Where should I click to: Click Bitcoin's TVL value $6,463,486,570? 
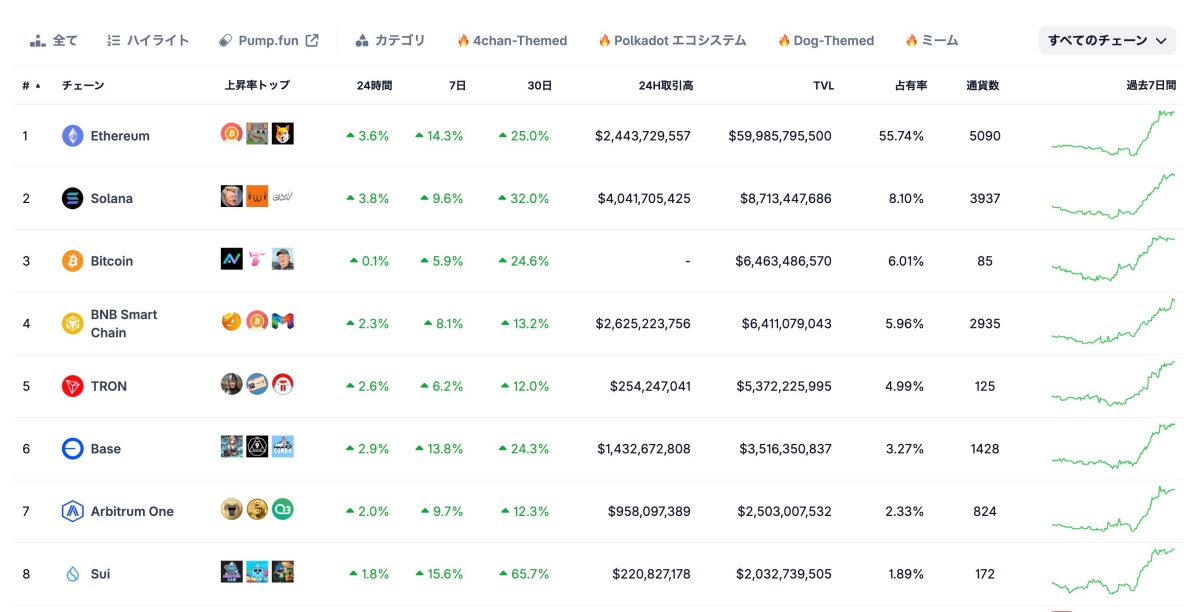tap(784, 261)
